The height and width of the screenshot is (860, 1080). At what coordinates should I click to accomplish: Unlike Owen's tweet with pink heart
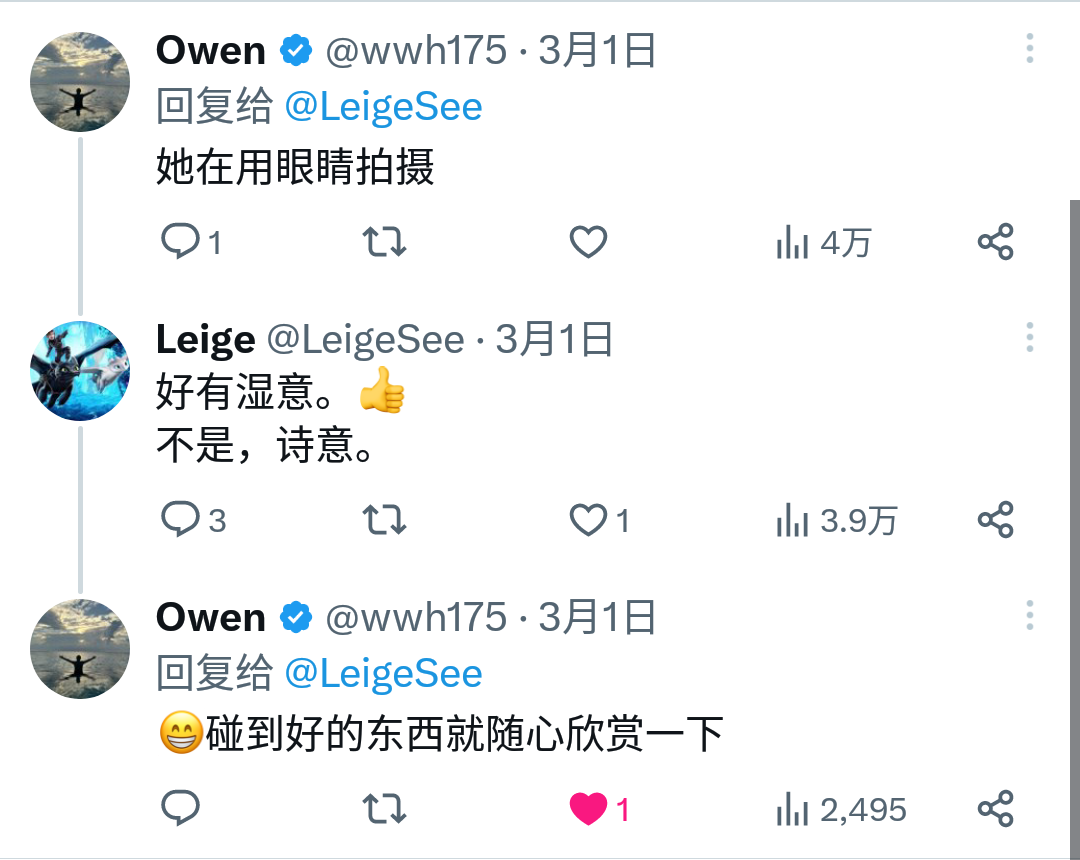click(588, 808)
